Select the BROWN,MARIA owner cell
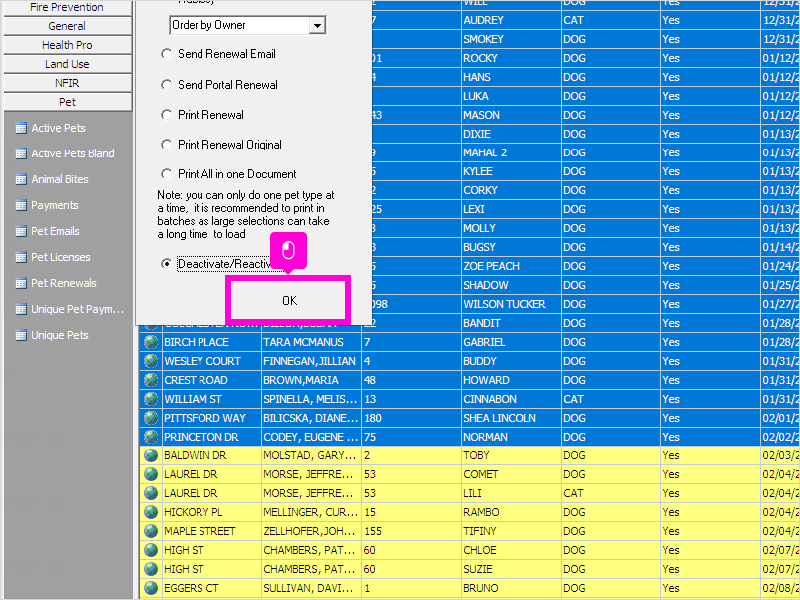Image resolution: width=800 pixels, height=600 pixels. (311, 380)
